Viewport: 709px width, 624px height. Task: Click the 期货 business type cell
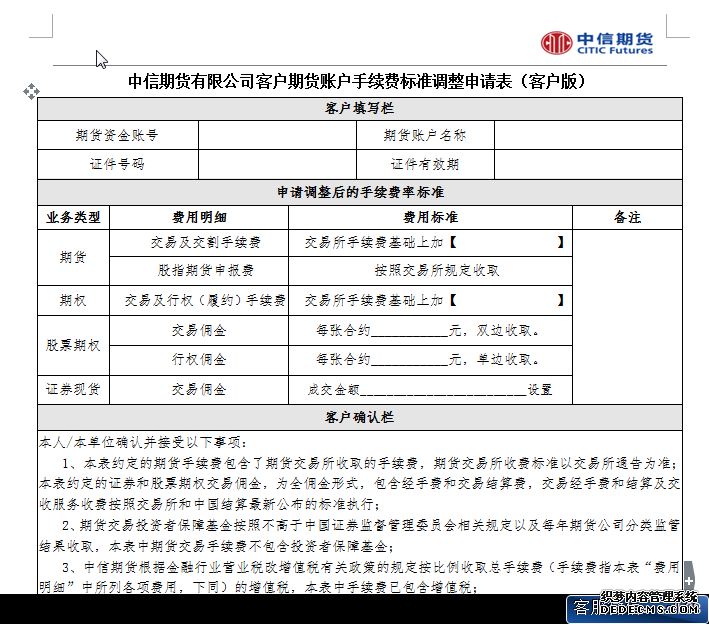73,257
